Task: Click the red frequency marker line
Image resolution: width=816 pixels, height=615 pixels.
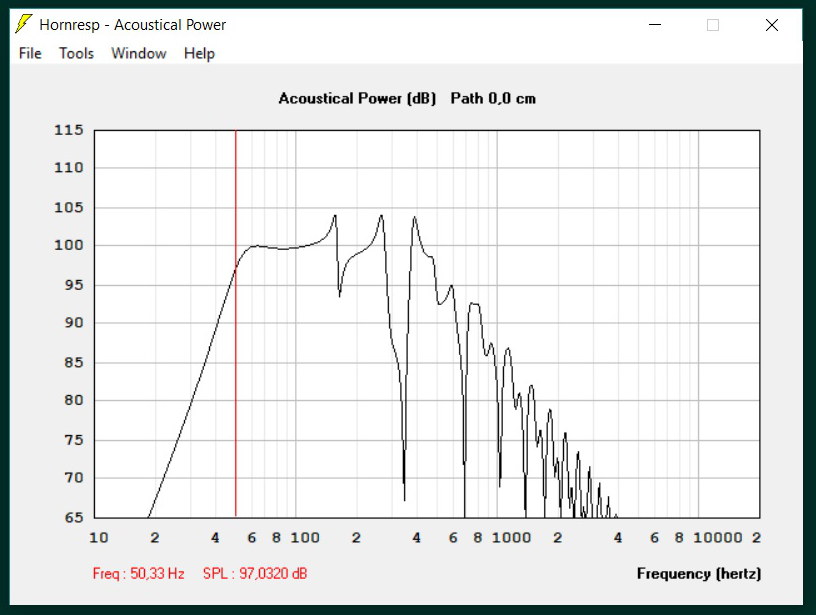Action: pyautogui.click(x=236, y=324)
